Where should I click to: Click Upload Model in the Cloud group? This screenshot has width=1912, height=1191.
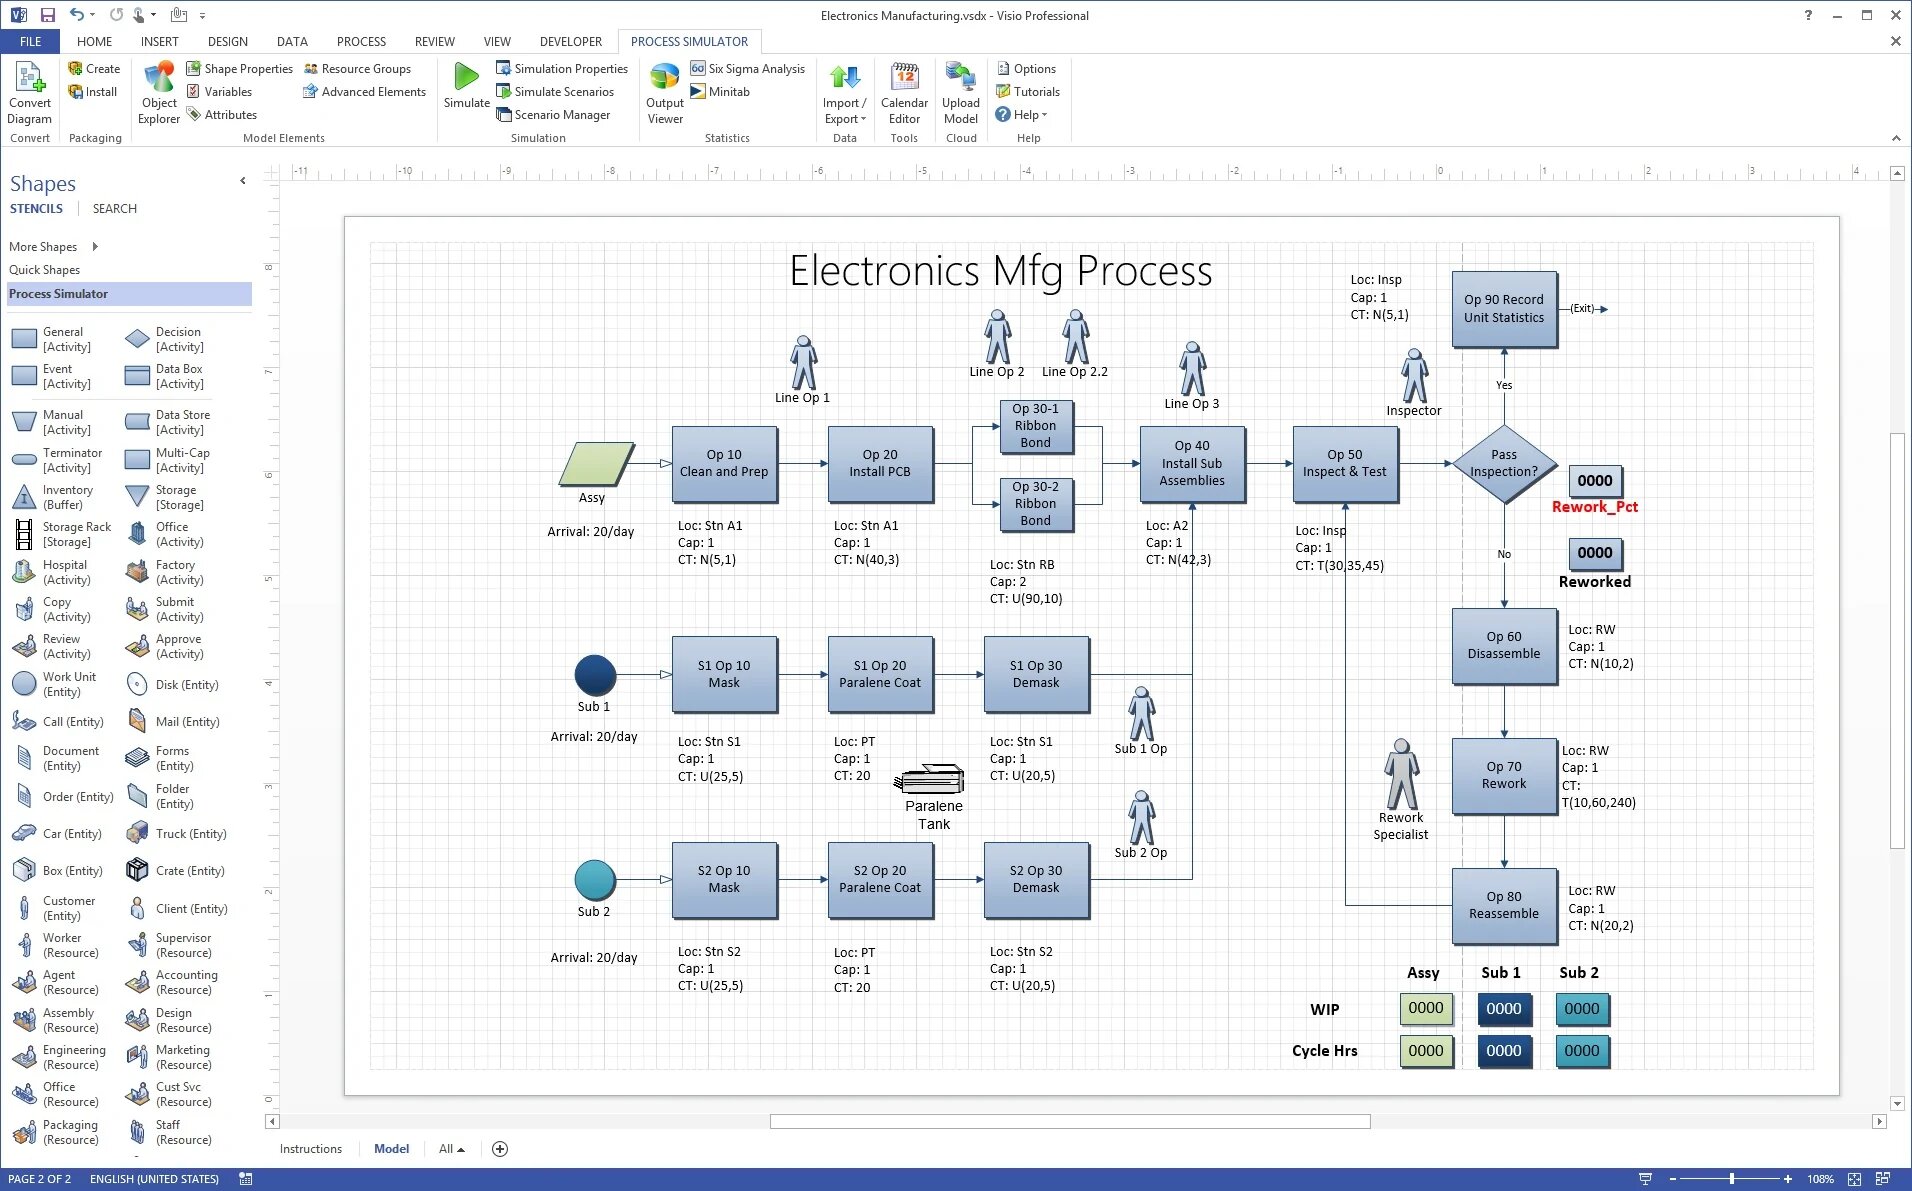pyautogui.click(x=959, y=90)
